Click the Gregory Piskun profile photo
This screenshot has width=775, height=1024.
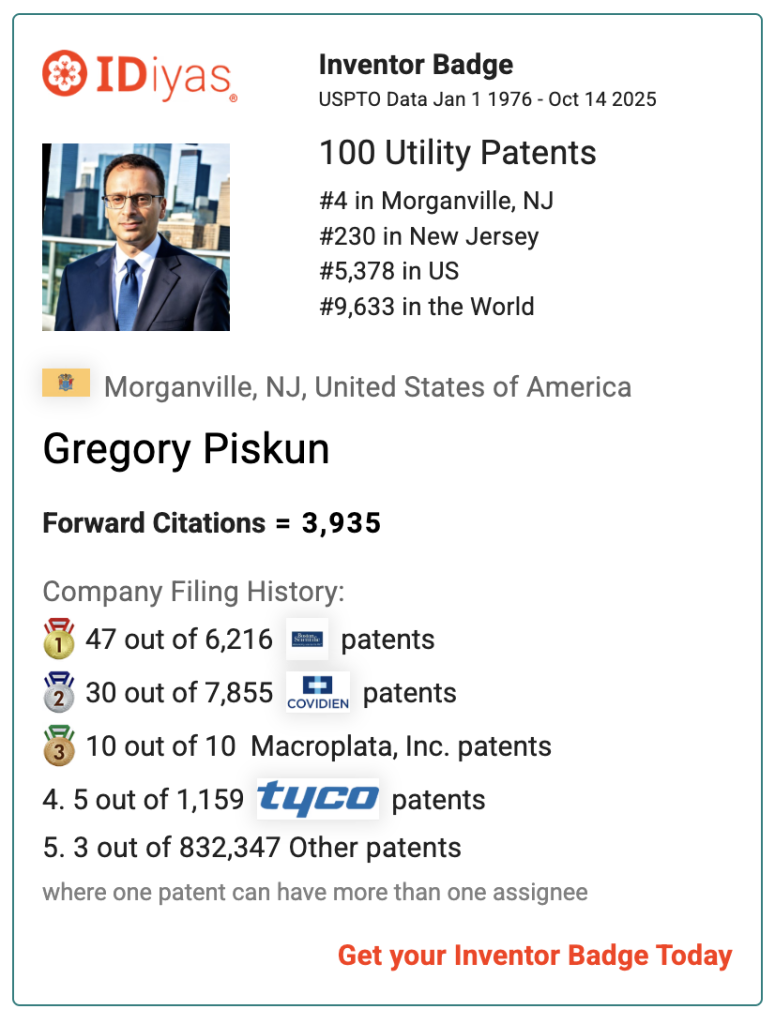(136, 237)
